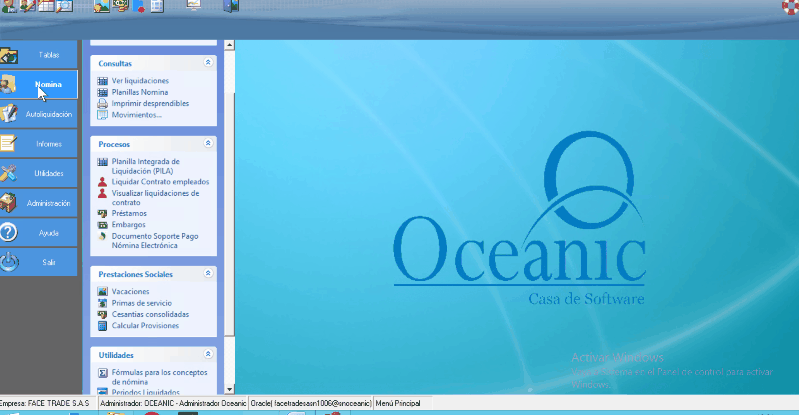
Task: Click the Ayuda help button
Action: (39, 232)
